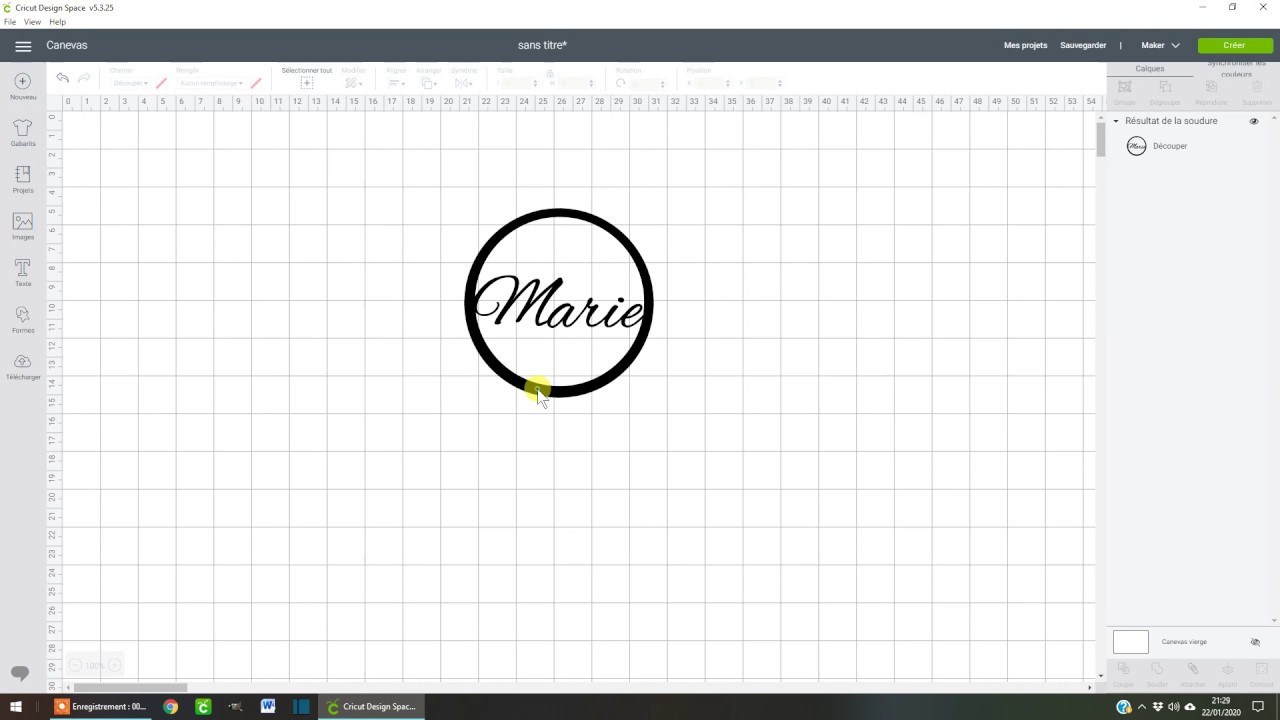Click the Reproduire duplicate icon
The width and height of the screenshot is (1280, 720).
[1211, 88]
